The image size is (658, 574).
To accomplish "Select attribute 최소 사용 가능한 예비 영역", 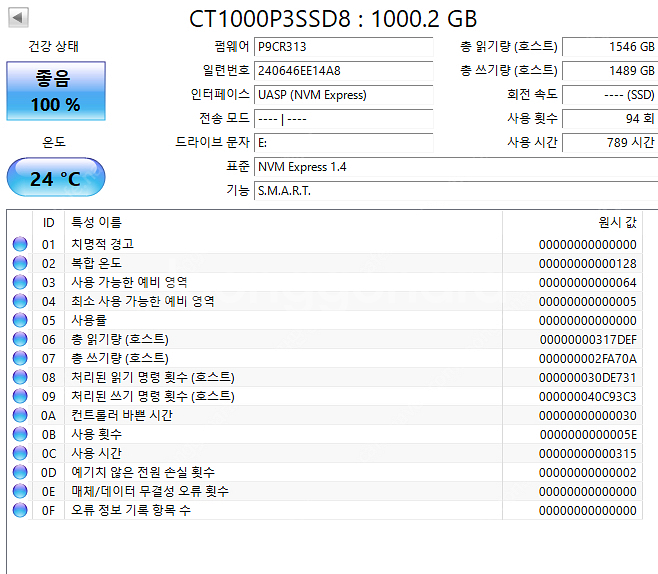I will coord(143,301).
